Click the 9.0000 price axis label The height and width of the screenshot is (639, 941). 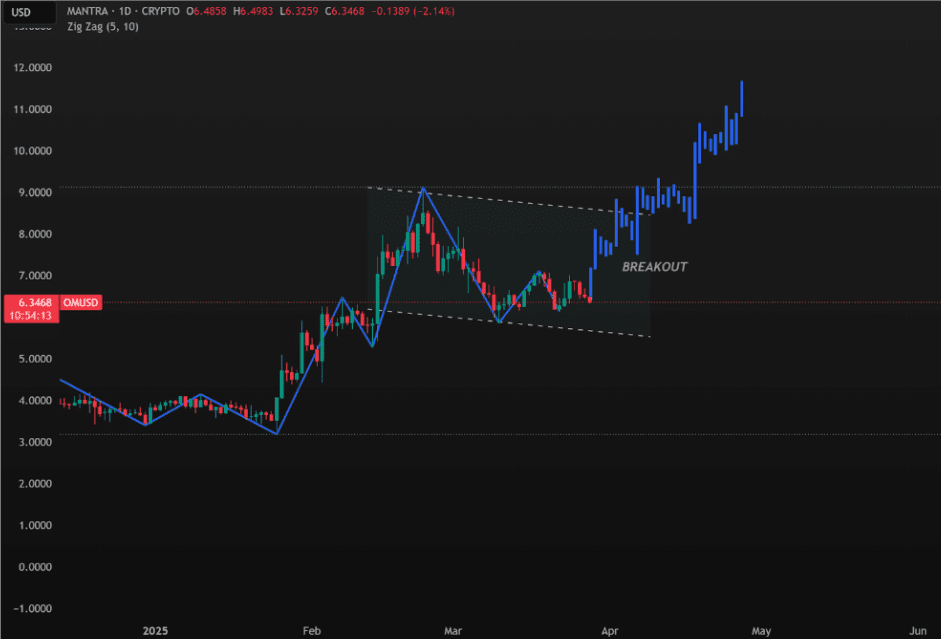[35, 193]
